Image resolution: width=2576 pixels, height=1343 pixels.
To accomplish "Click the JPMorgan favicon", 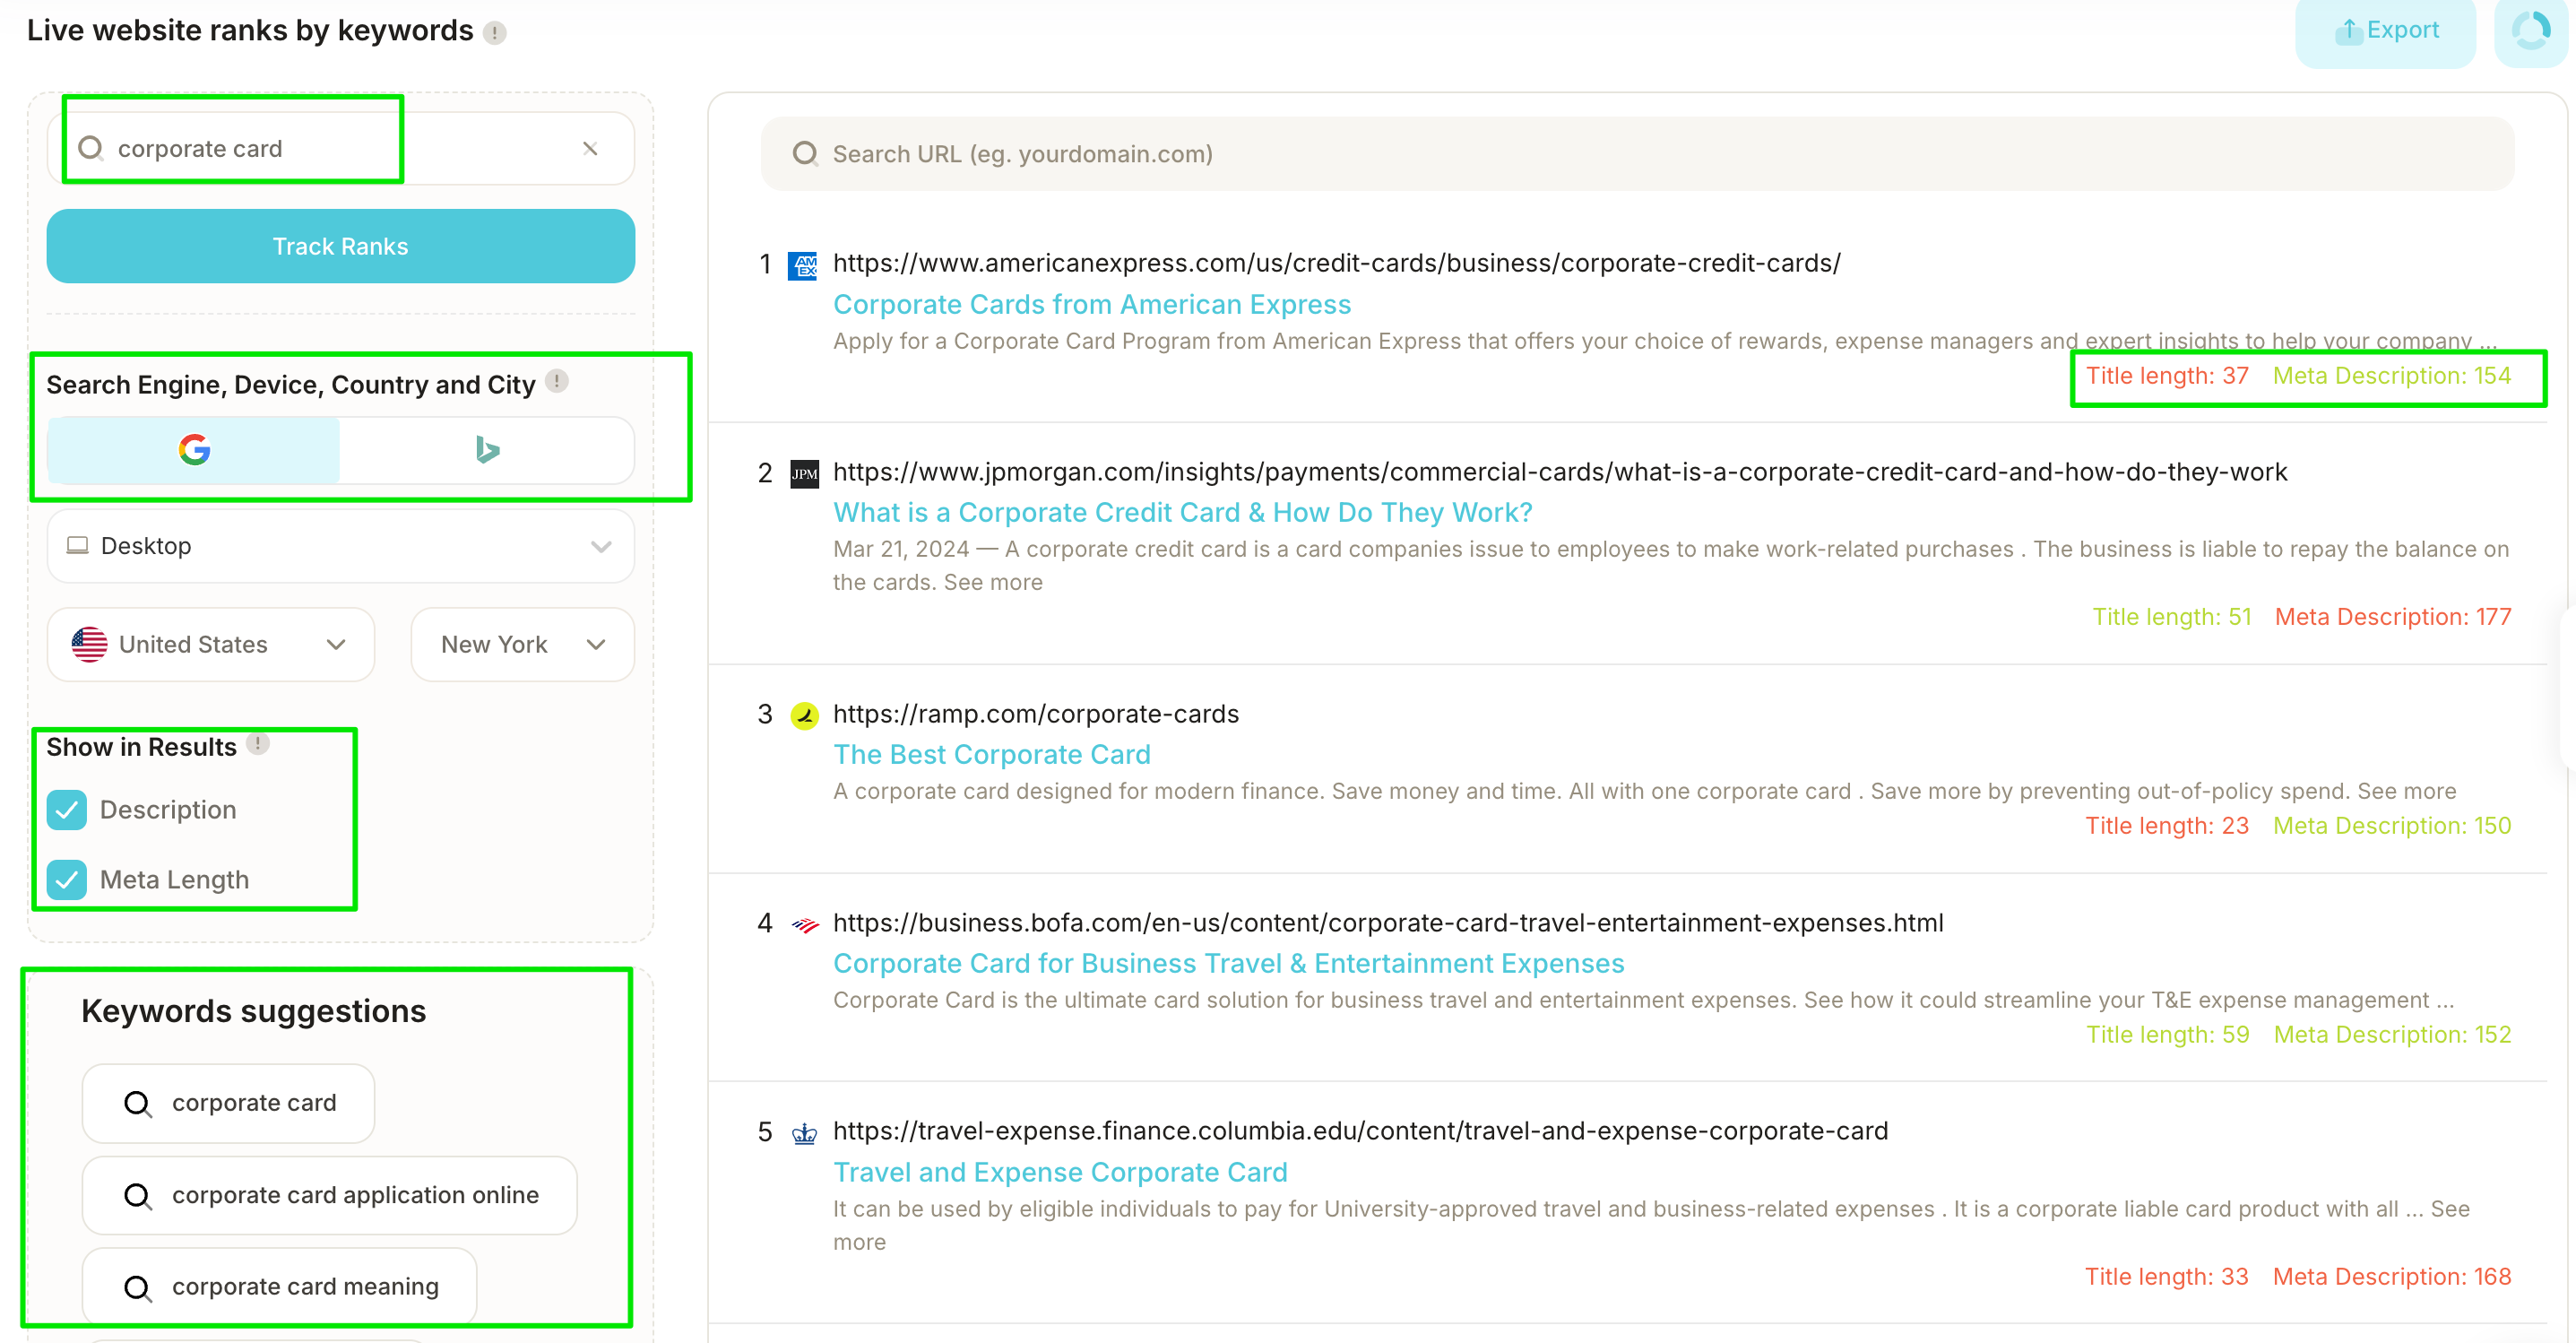I will click(x=804, y=474).
